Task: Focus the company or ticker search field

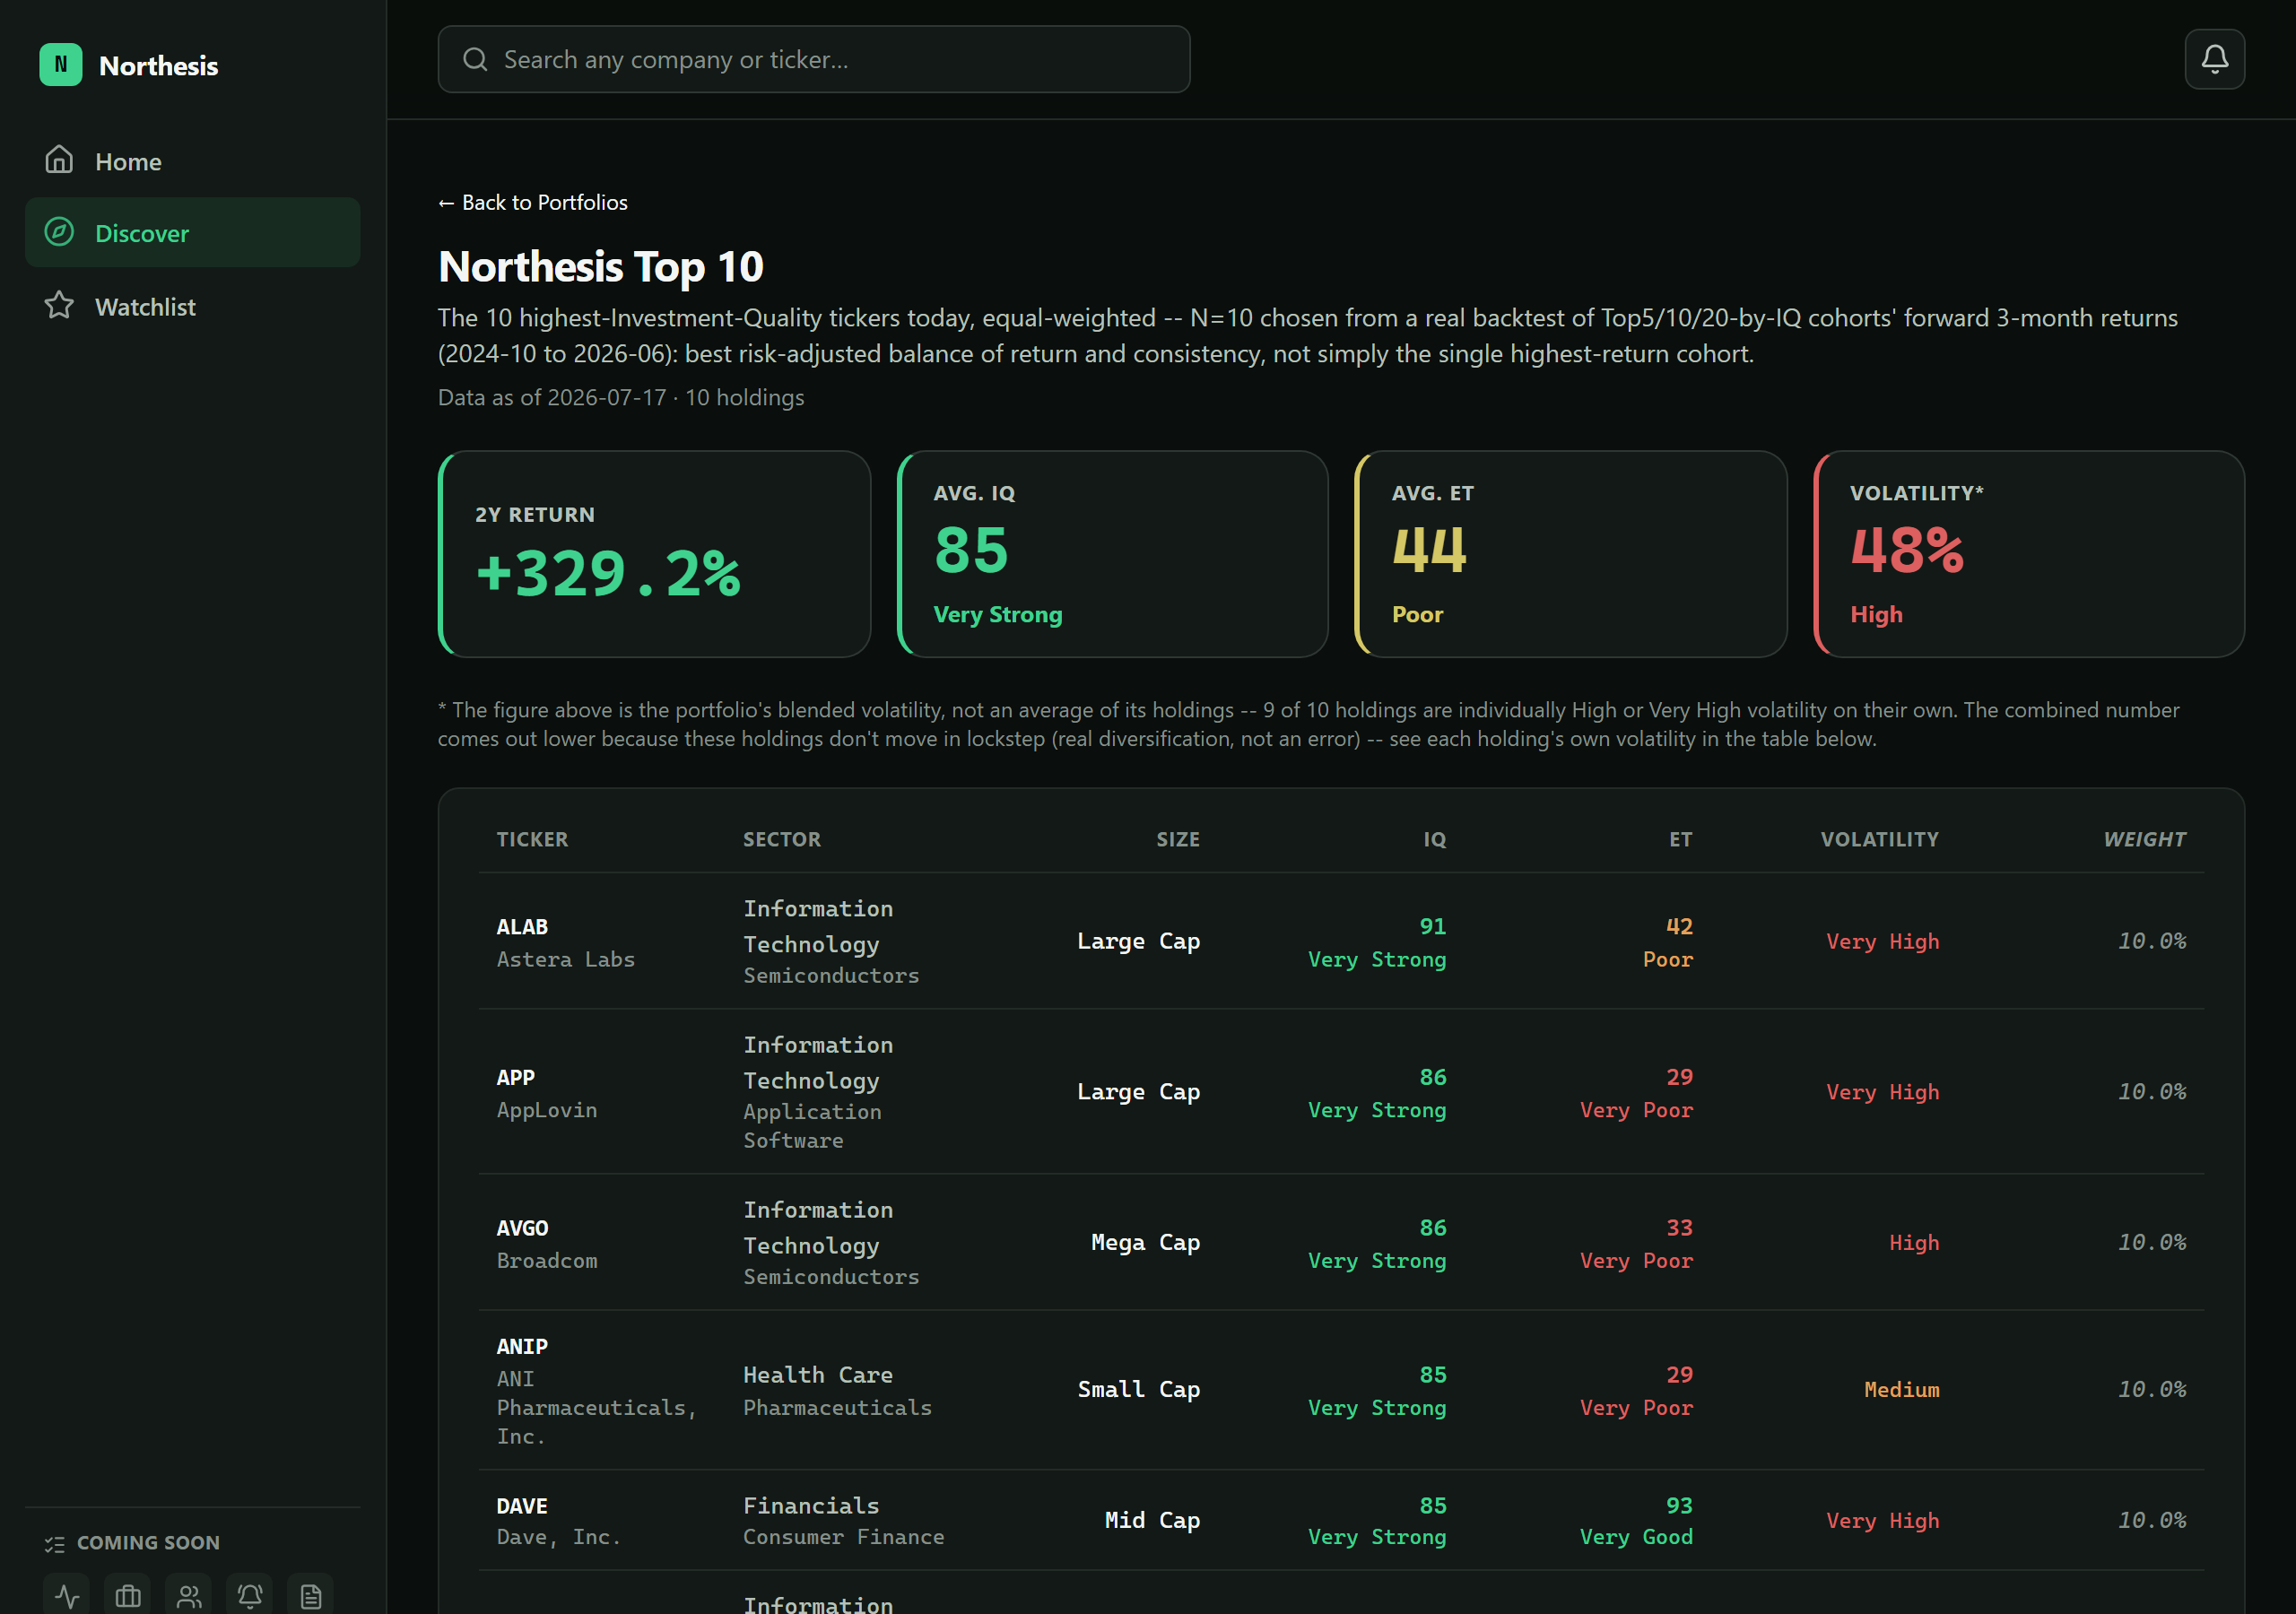Action: pyautogui.click(x=814, y=60)
